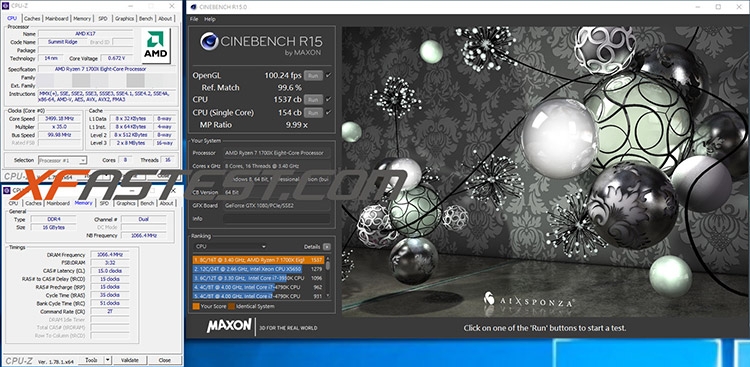Click the Validate button in CPU-Z
This screenshot has height=367, width=750.
pos(130,360)
